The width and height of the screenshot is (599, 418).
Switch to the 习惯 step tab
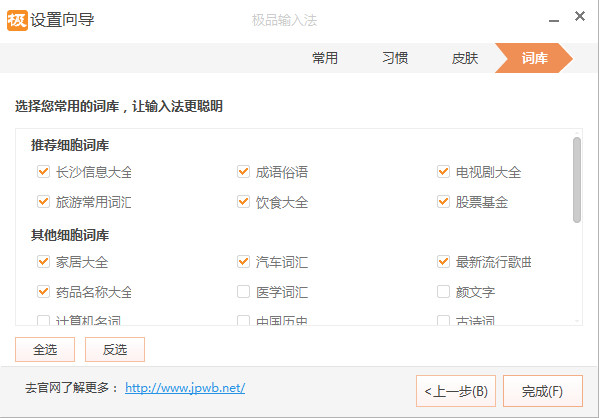point(395,58)
